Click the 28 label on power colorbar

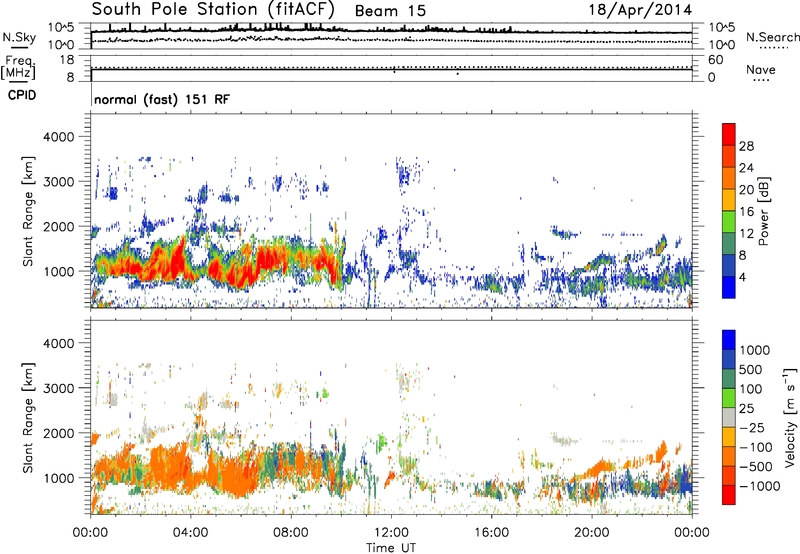(x=746, y=146)
